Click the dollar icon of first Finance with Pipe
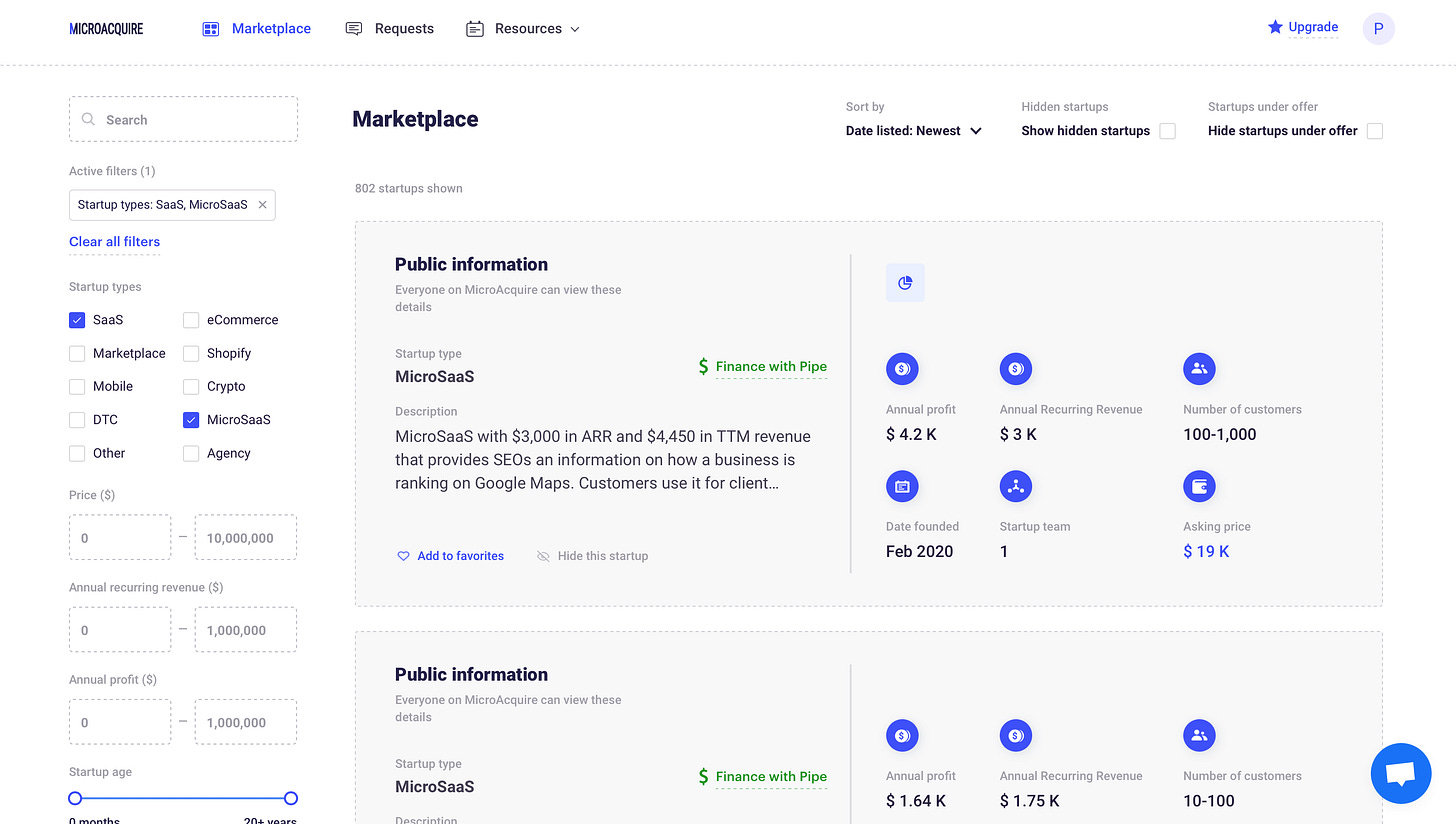This screenshot has width=1456, height=824. click(704, 367)
